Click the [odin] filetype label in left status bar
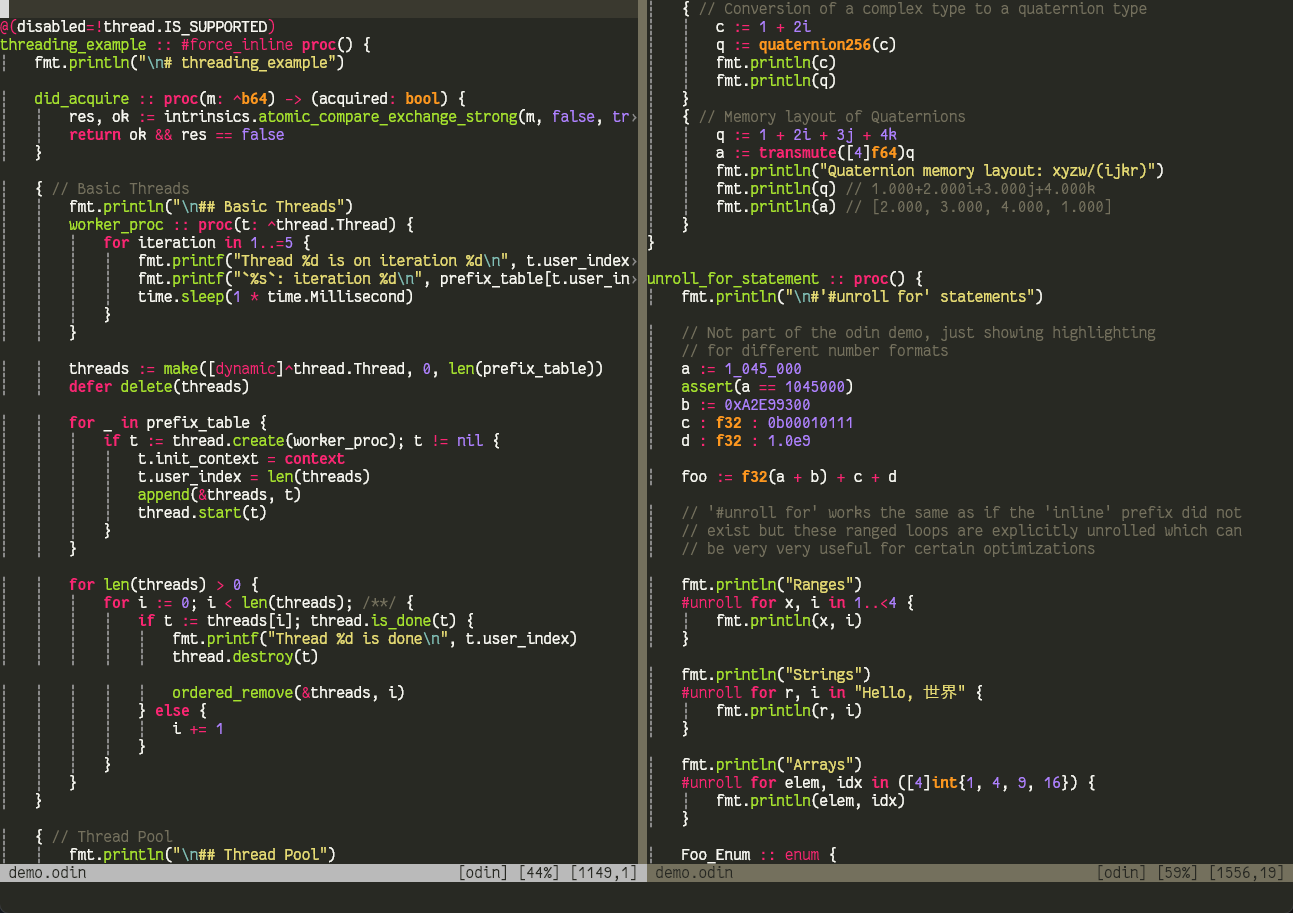Screen dimensions: 1293x913 [x=484, y=872]
